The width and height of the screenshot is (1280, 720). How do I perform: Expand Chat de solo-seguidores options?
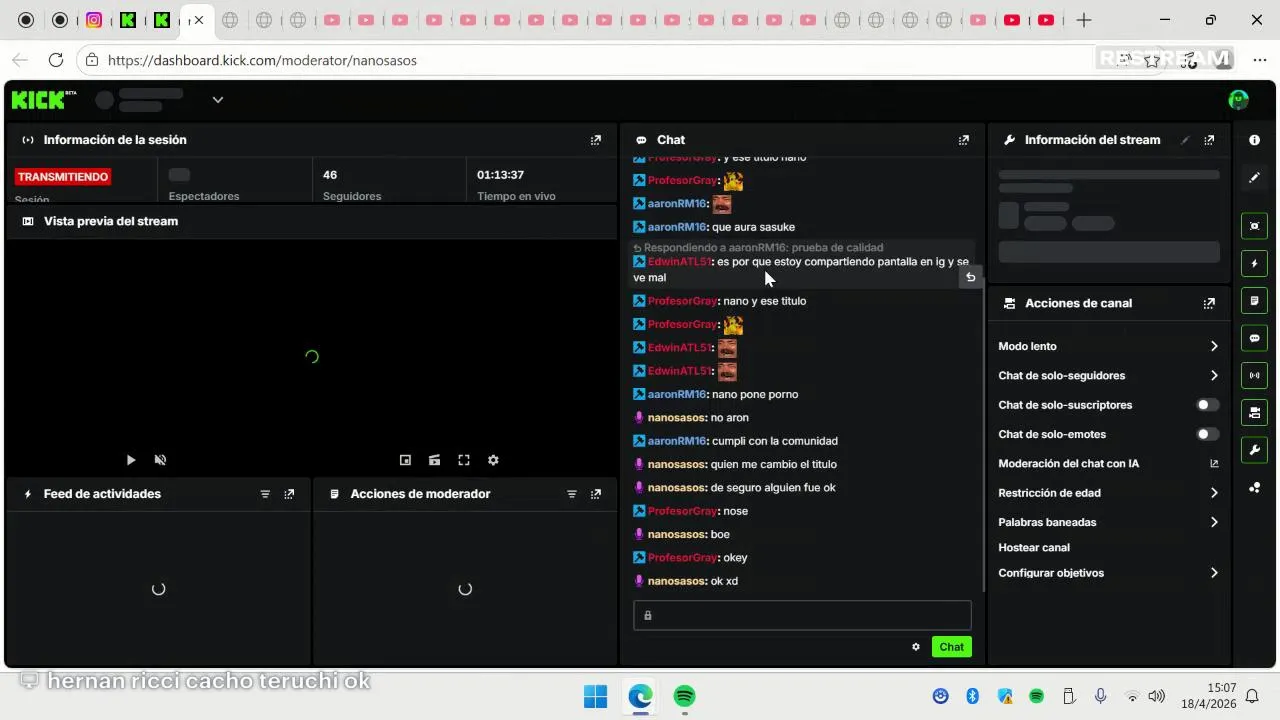click(1214, 376)
